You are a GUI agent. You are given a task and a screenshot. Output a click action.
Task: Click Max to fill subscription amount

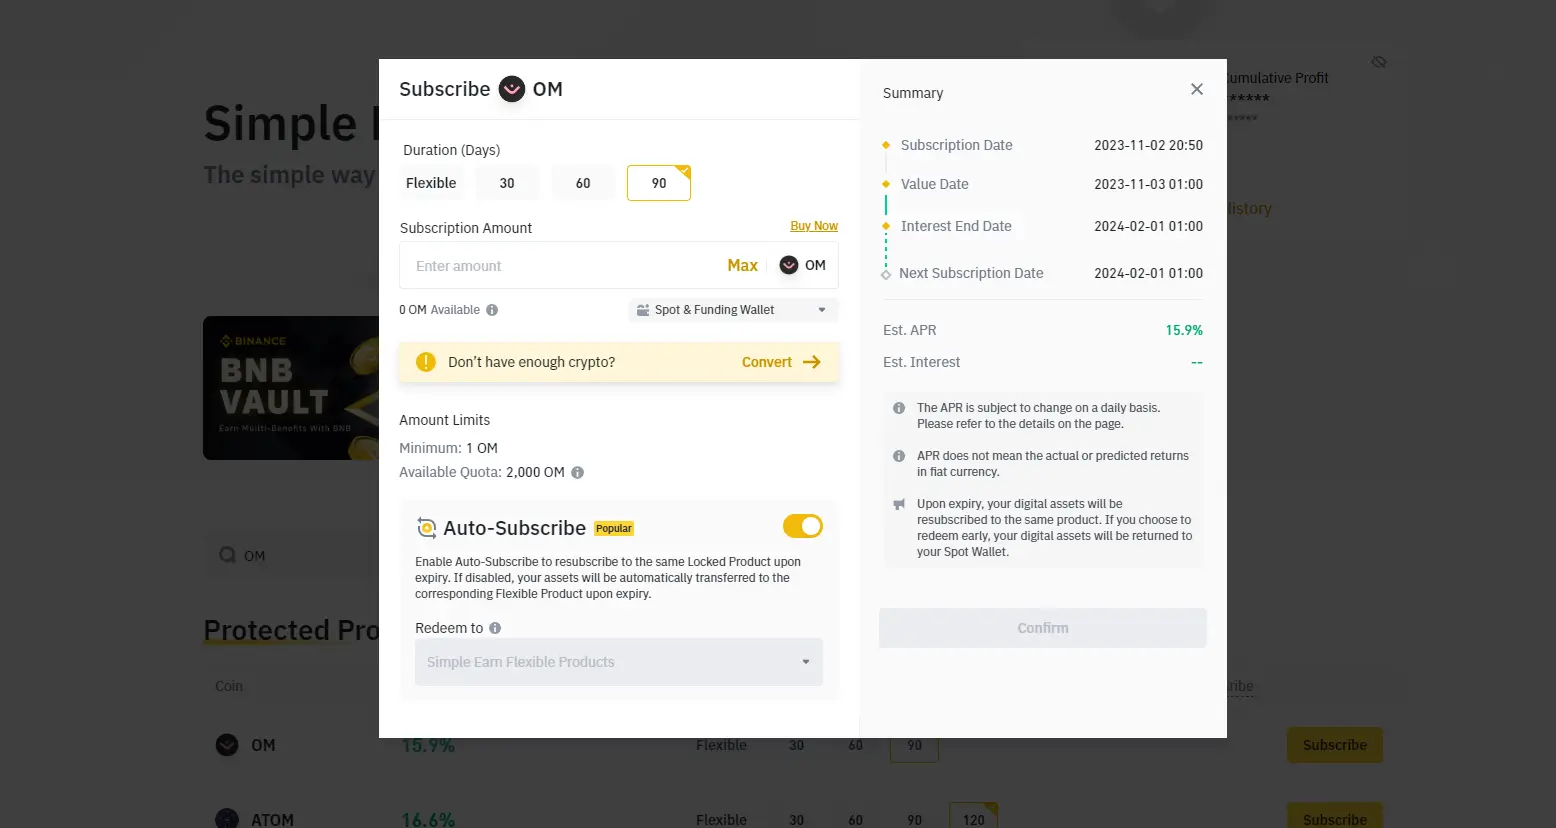tap(742, 265)
